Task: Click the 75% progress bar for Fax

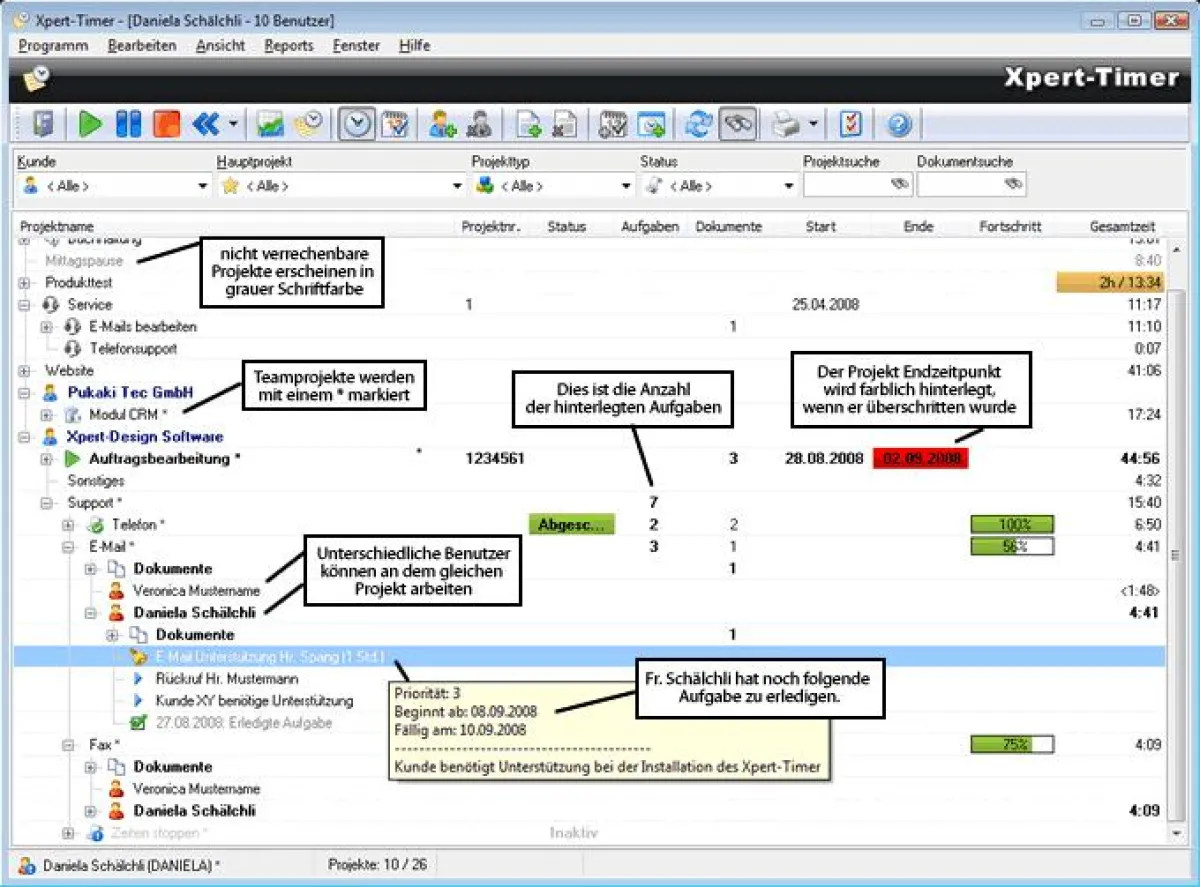Action: point(1011,745)
